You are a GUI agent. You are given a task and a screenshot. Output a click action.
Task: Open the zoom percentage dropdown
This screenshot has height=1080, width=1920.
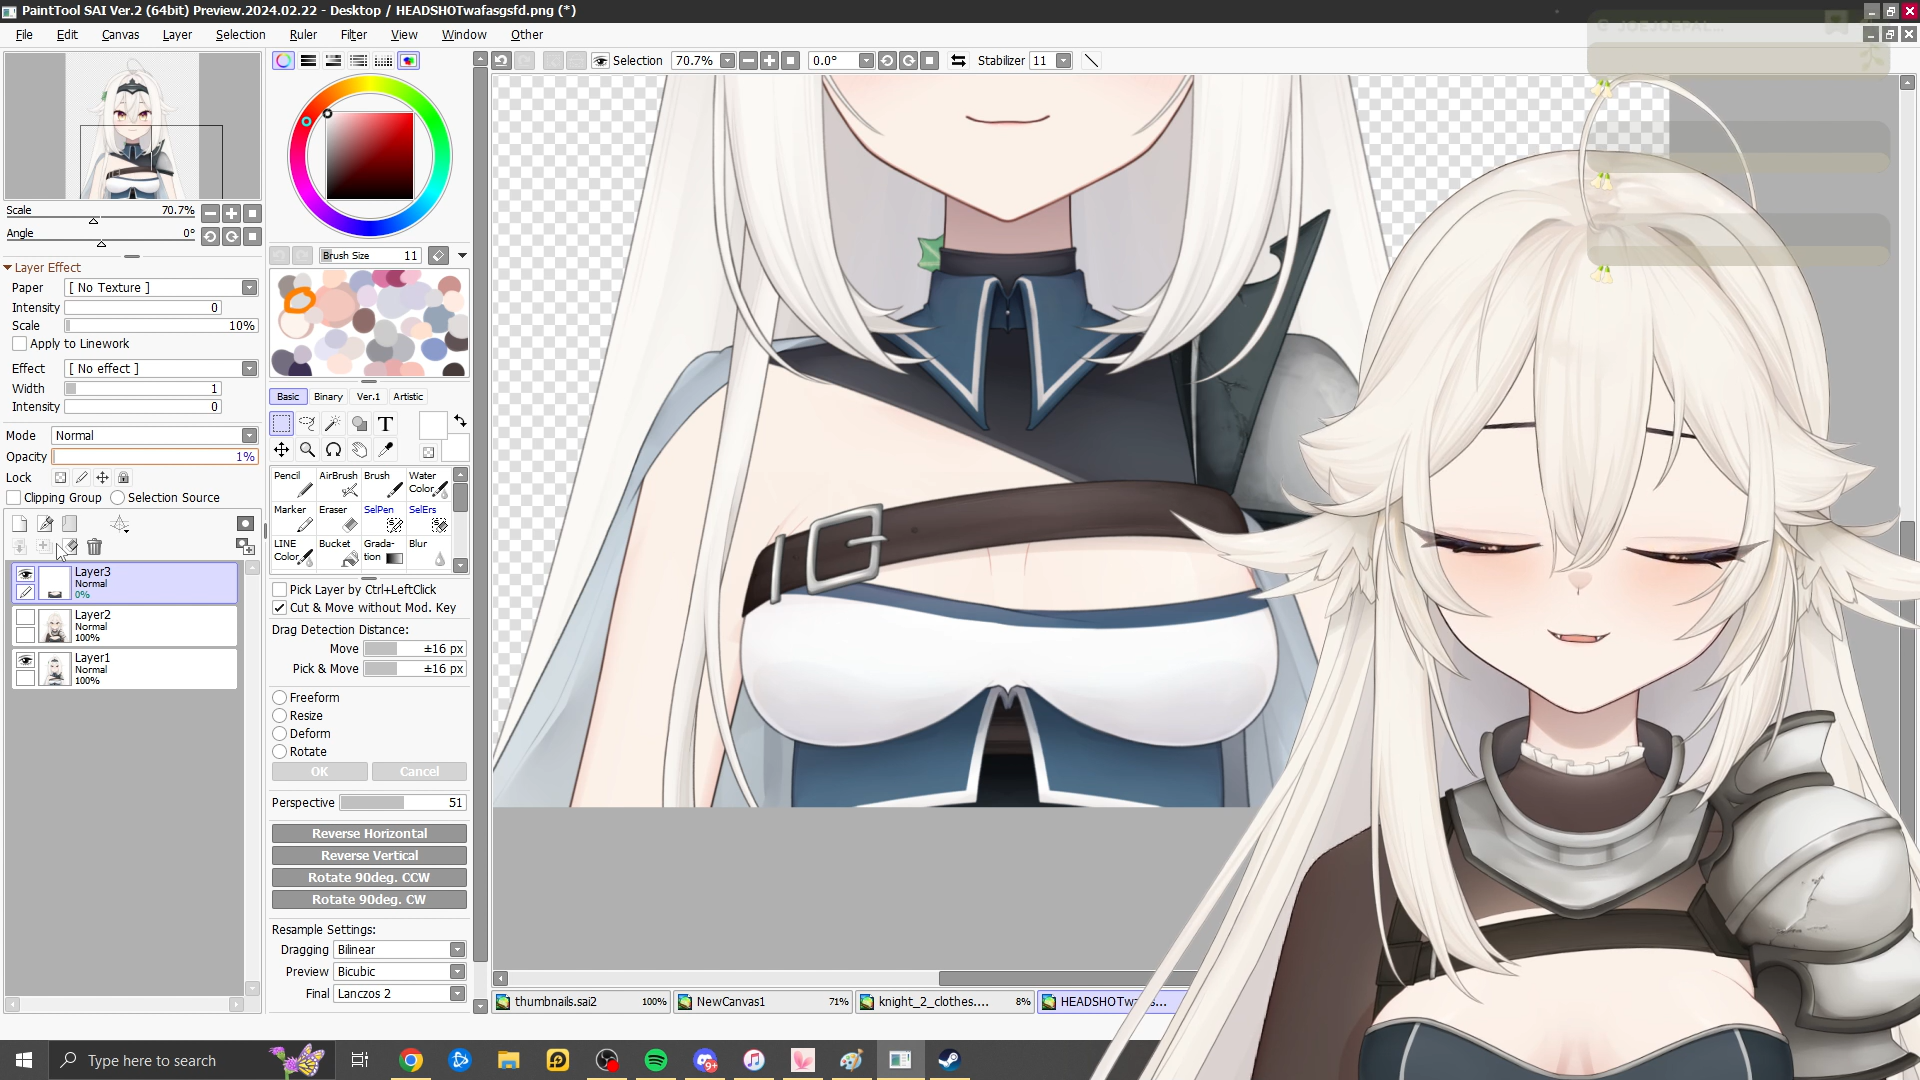[728, 61]
